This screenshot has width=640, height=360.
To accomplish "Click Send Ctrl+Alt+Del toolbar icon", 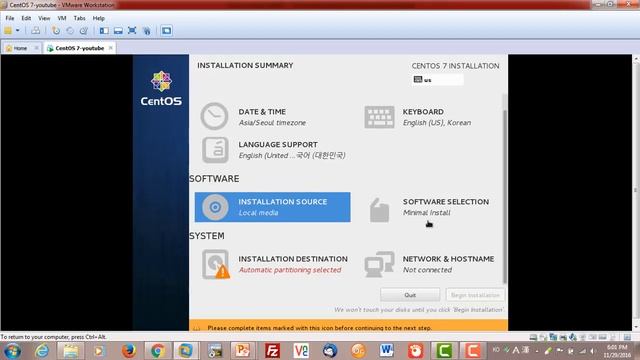I will point(36,31).
